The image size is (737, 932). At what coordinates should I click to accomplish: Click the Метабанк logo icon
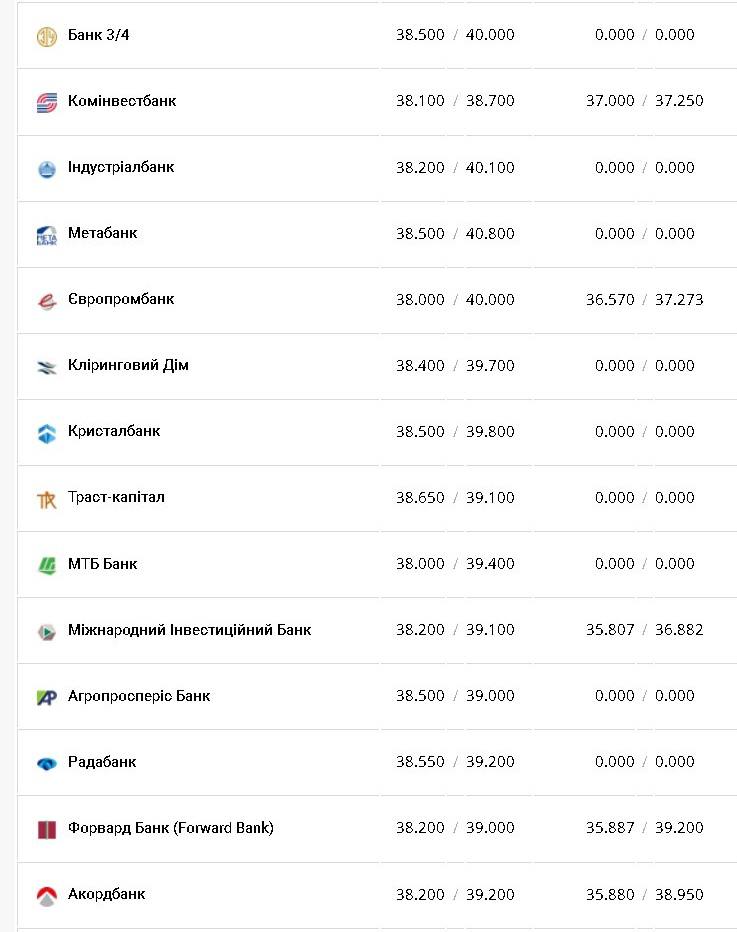coord(46,235)
